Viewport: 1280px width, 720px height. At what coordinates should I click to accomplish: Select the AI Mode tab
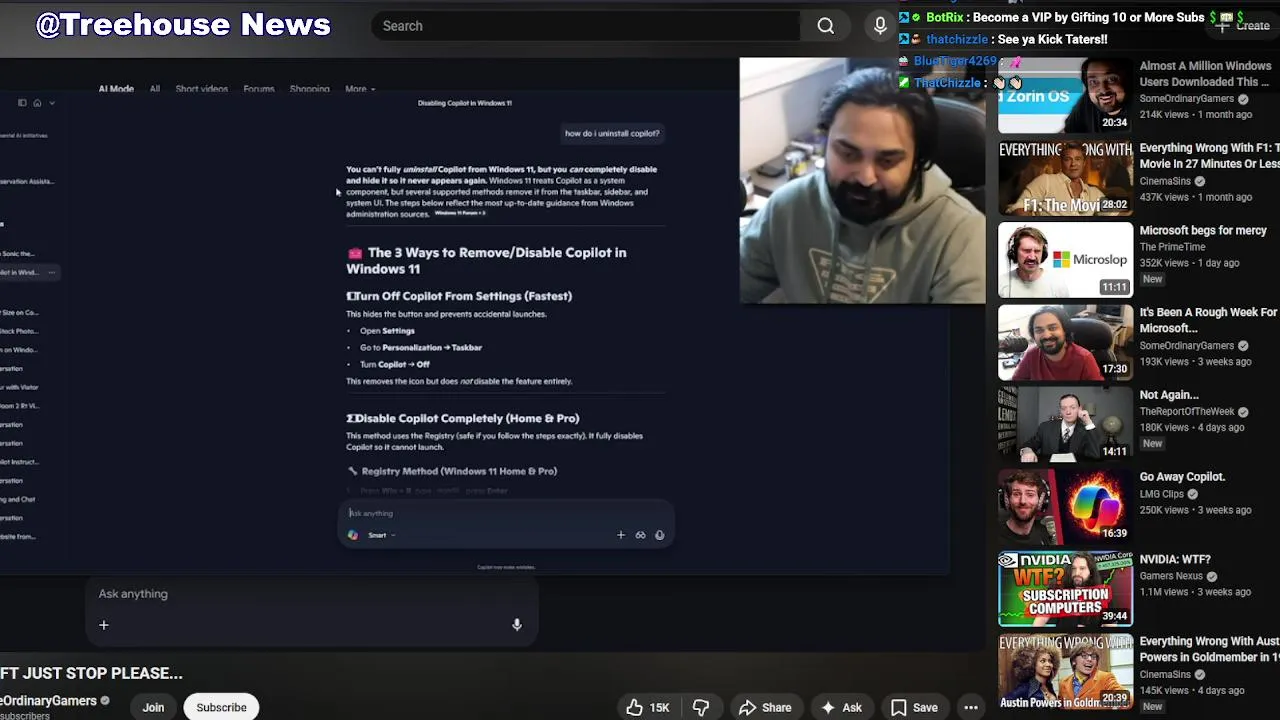tap(116, 89)
